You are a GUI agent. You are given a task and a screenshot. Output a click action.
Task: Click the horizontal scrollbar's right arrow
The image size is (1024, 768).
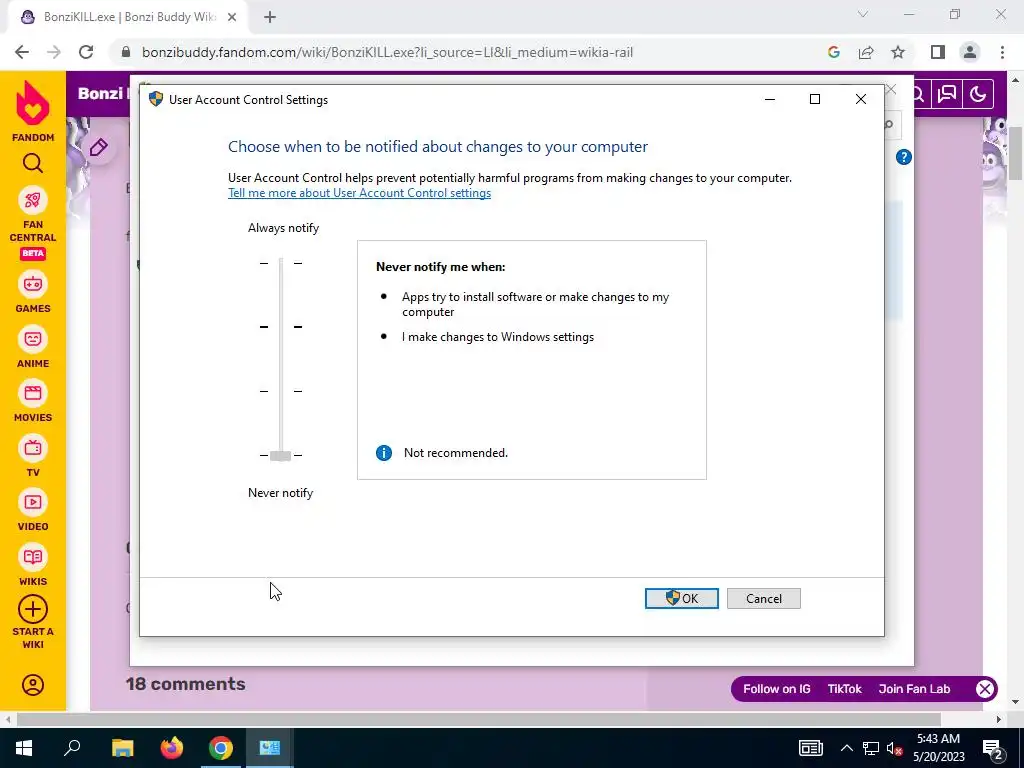(x=999, y=719)
